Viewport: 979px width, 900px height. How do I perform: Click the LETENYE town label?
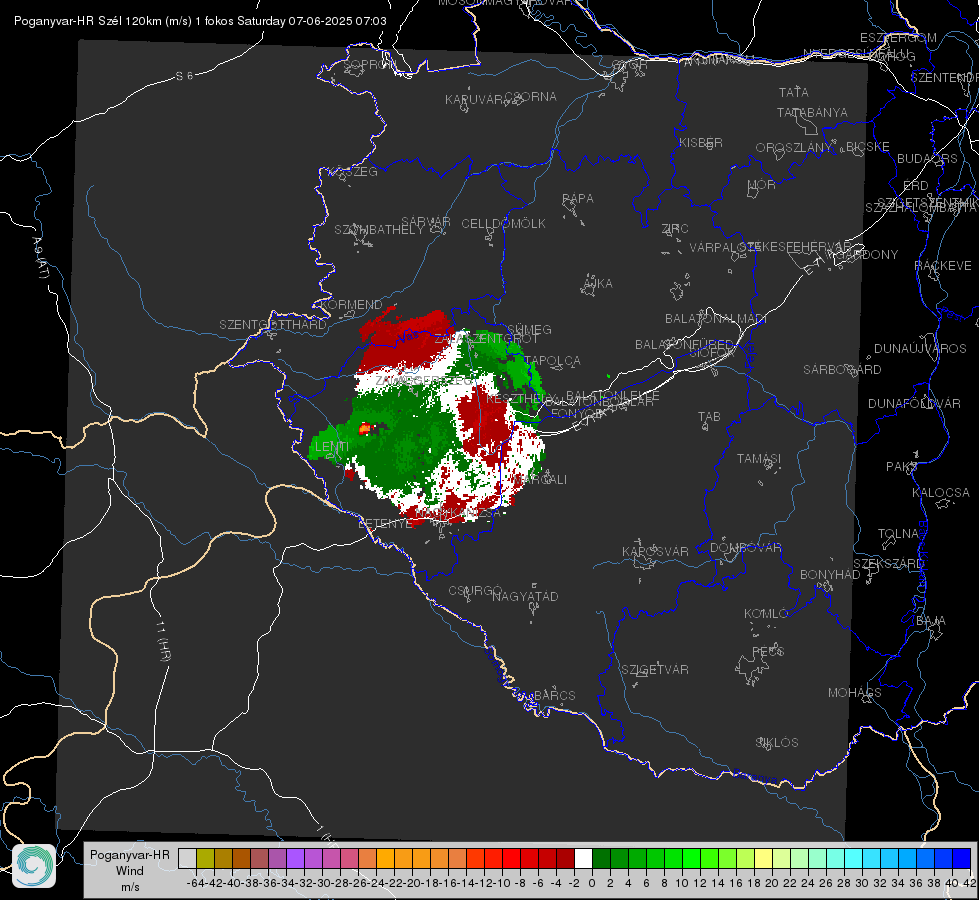(385, 523)
